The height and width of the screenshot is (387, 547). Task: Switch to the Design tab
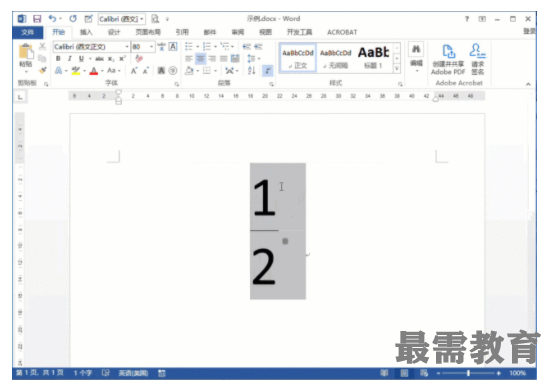[x=114, y=32]
